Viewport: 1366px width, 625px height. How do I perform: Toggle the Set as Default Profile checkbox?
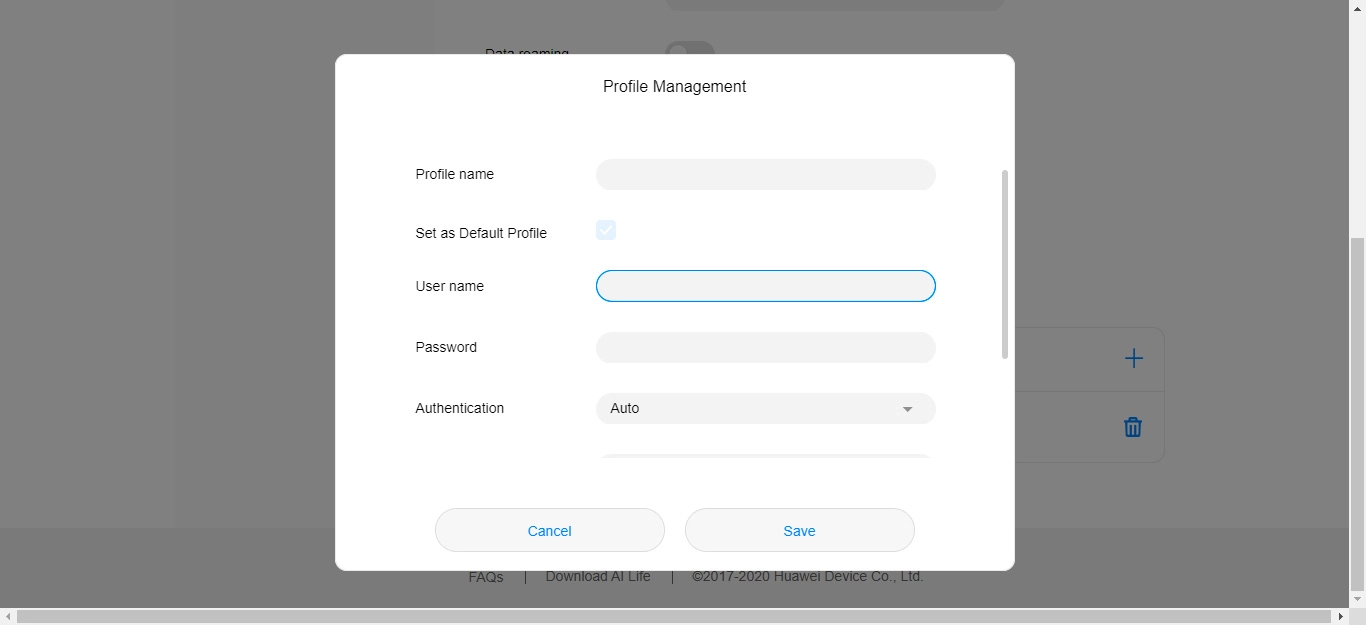(606, 231)
